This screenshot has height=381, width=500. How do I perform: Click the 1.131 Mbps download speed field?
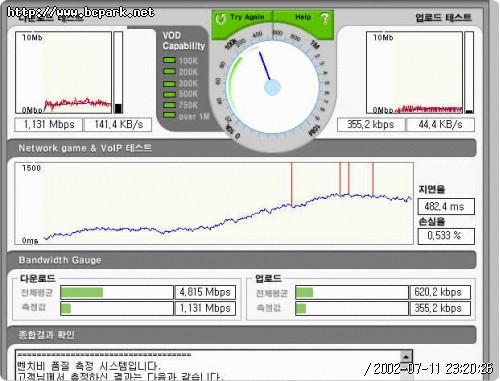pos(49,125)
